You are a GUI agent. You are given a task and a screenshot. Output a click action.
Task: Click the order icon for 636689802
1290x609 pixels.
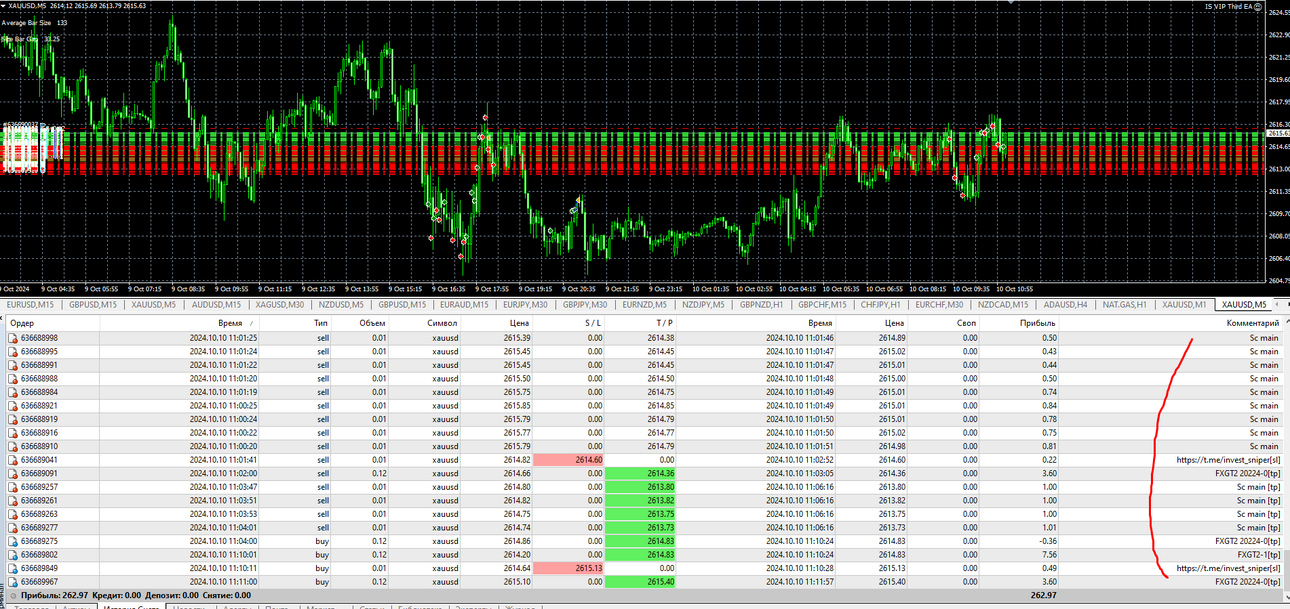13,554
